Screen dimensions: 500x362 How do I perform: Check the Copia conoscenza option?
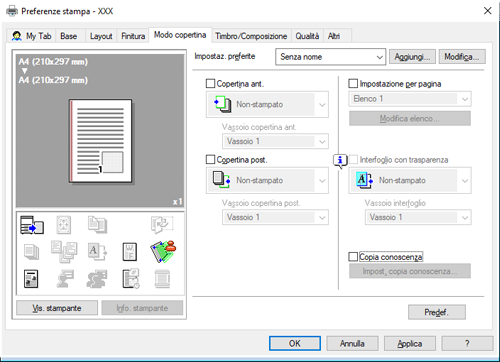353,257
